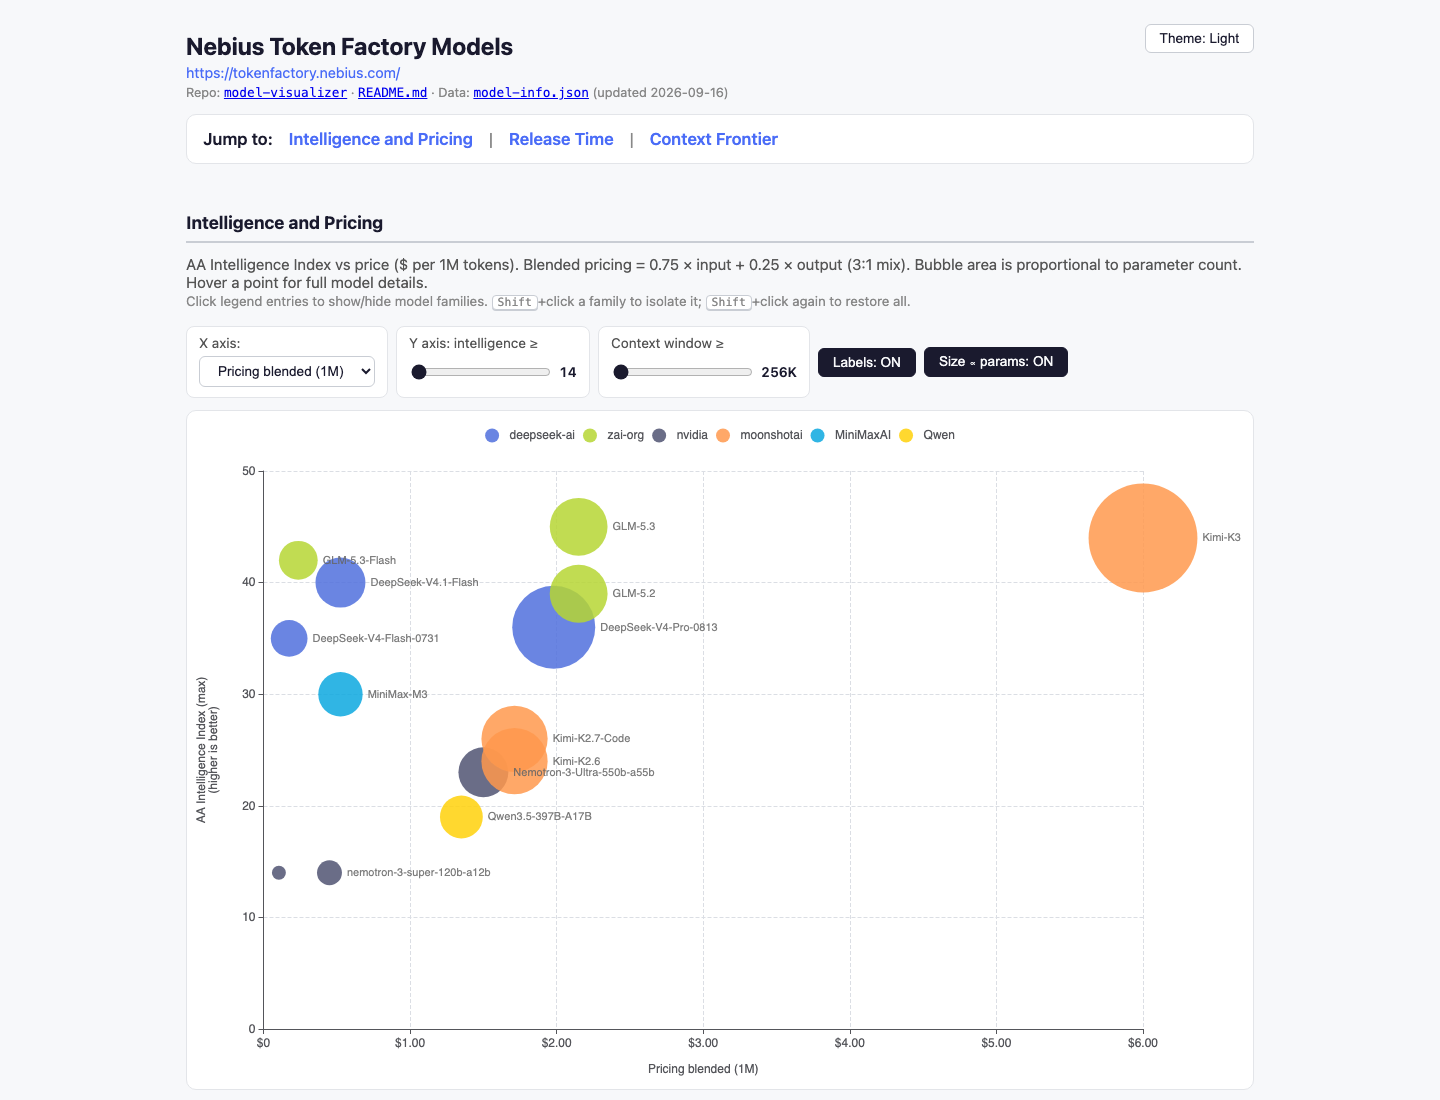
Task: Click the Intelligence and Pricing section heading
Action: coord(284,223)
